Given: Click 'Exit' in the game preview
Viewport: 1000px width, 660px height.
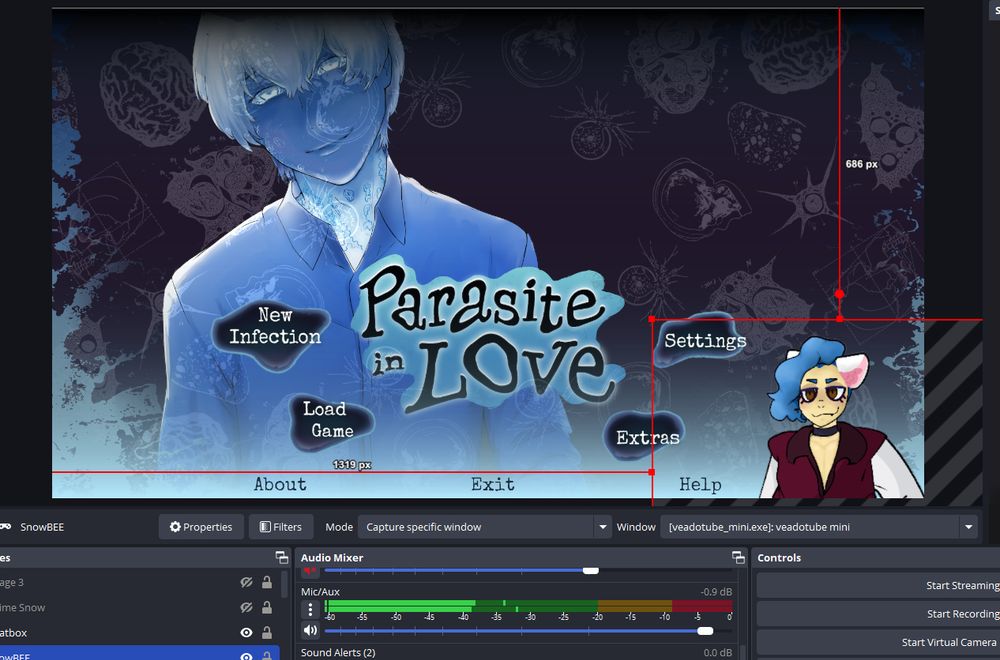Looking at the screenshot, I should coord(493,485).
